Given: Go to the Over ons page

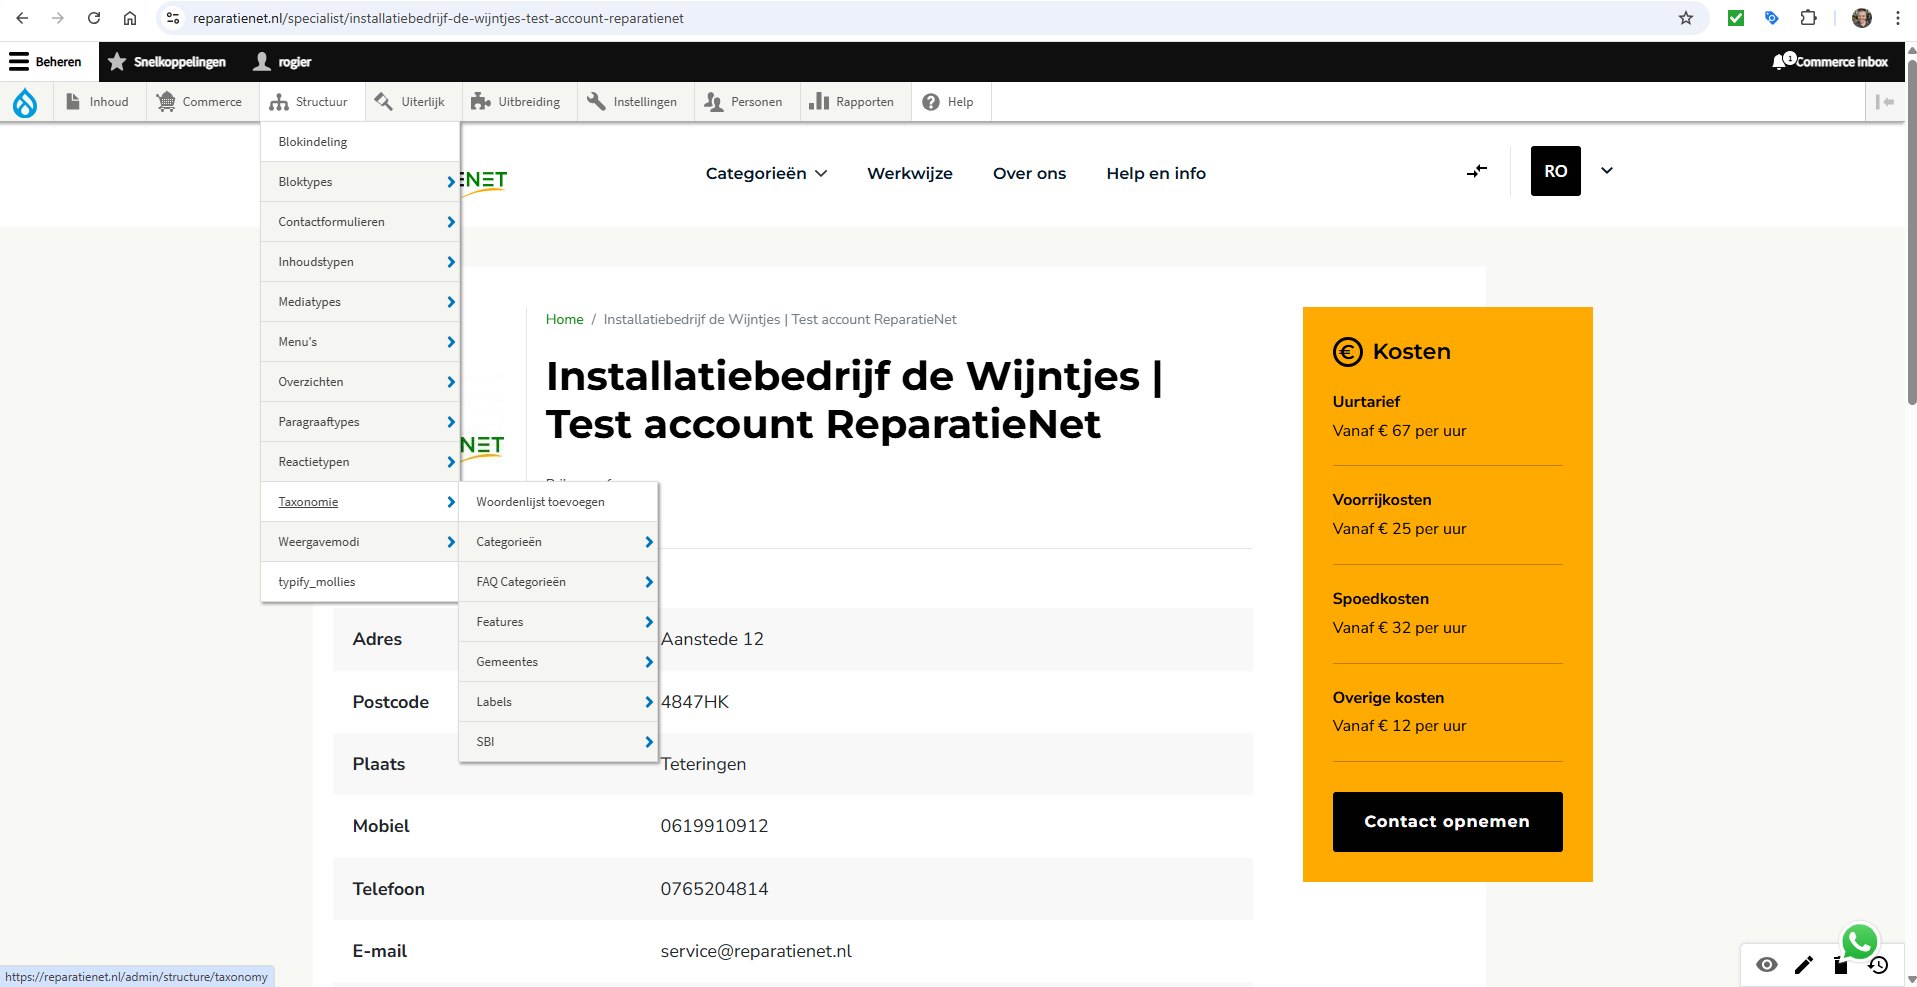Looking at the screenshot, I should [x=1029, y=173].
